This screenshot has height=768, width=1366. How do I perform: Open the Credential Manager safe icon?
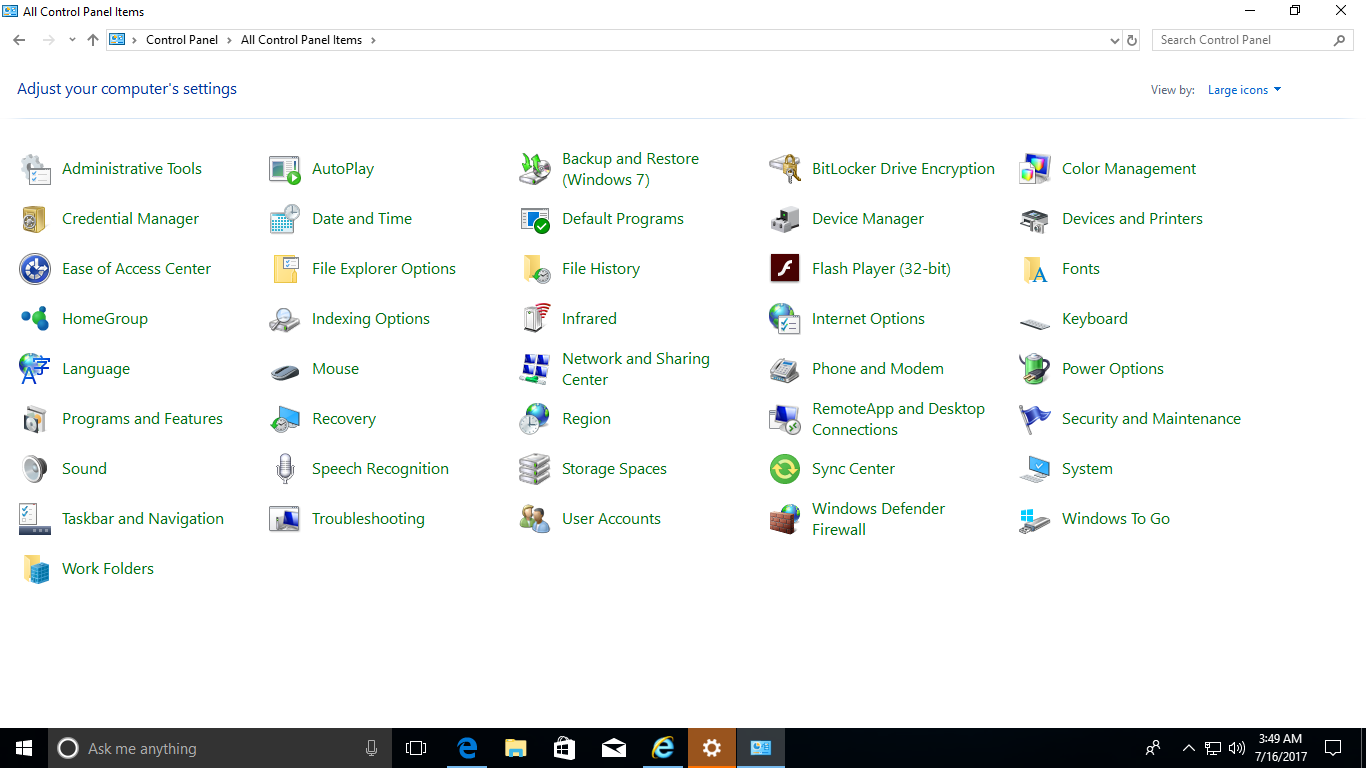[x=35, y=219]
